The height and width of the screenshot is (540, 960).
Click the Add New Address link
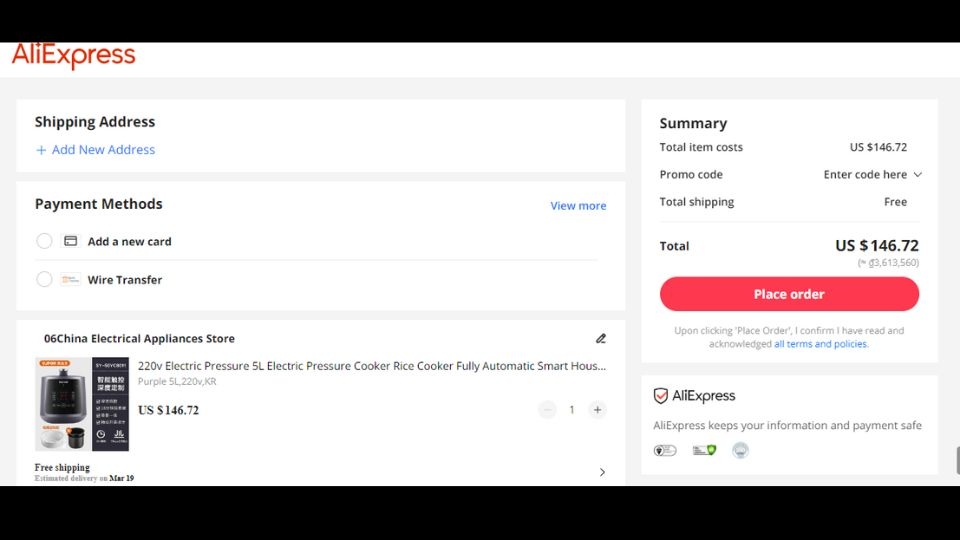click(x=103, y=150)
